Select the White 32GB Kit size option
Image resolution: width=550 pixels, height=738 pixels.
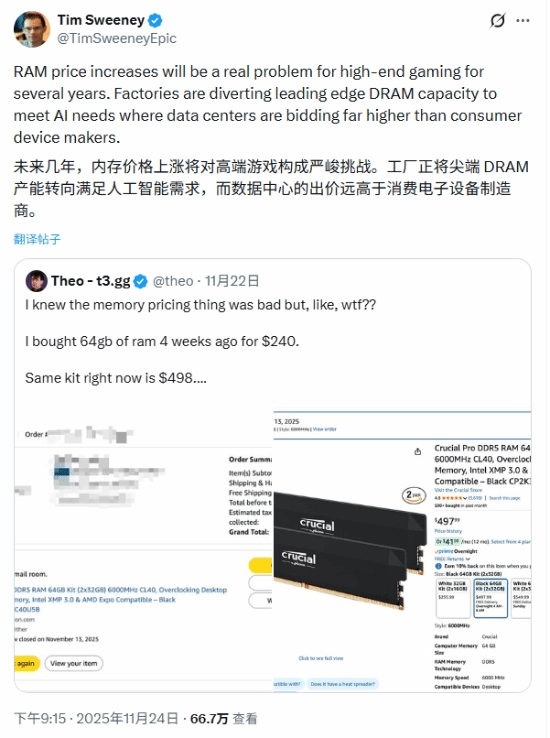[453, 598]
